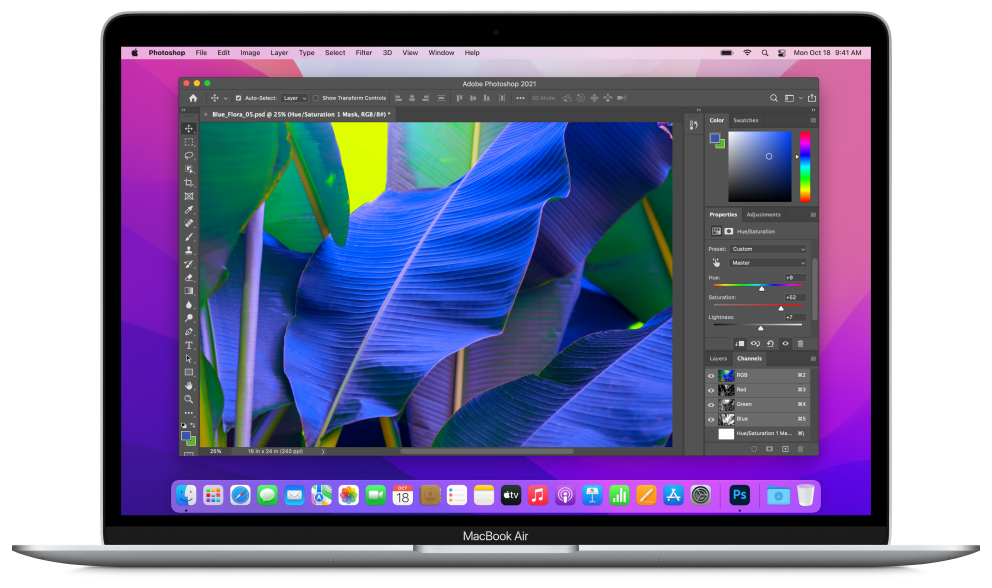This screenshot has height=588, width=992.
Task: Expand the Move tool preset picker arrow
Action: [225, 99]
